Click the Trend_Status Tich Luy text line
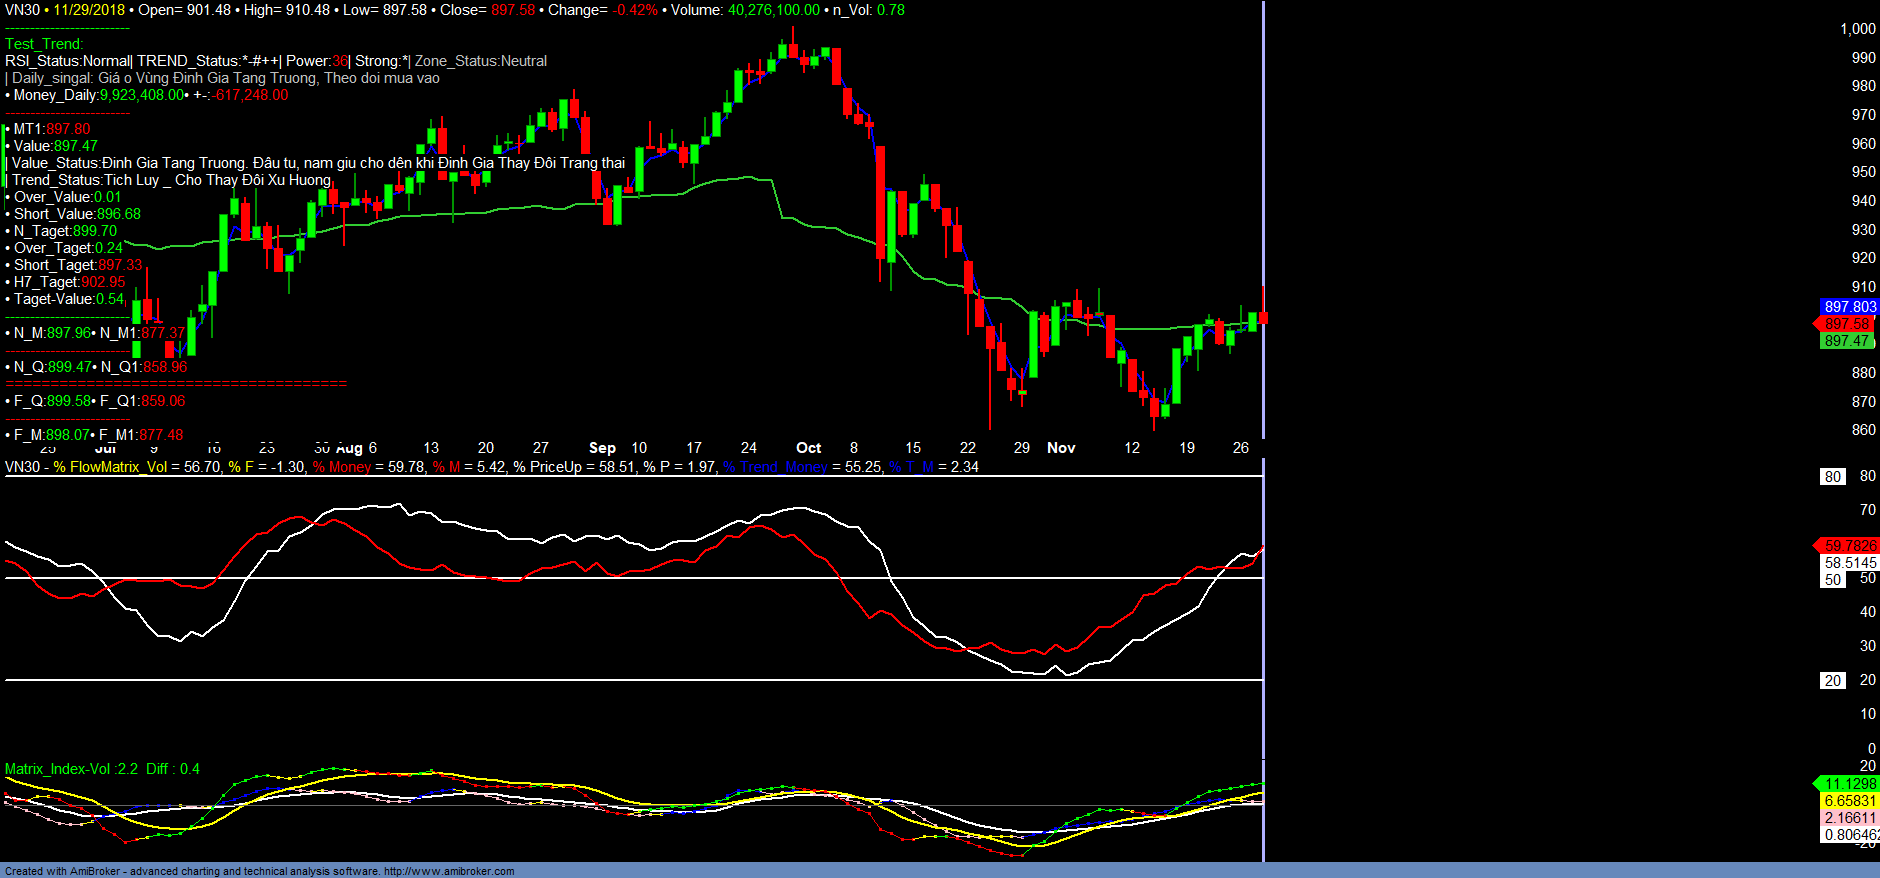1880x878 pixels. 171,180
